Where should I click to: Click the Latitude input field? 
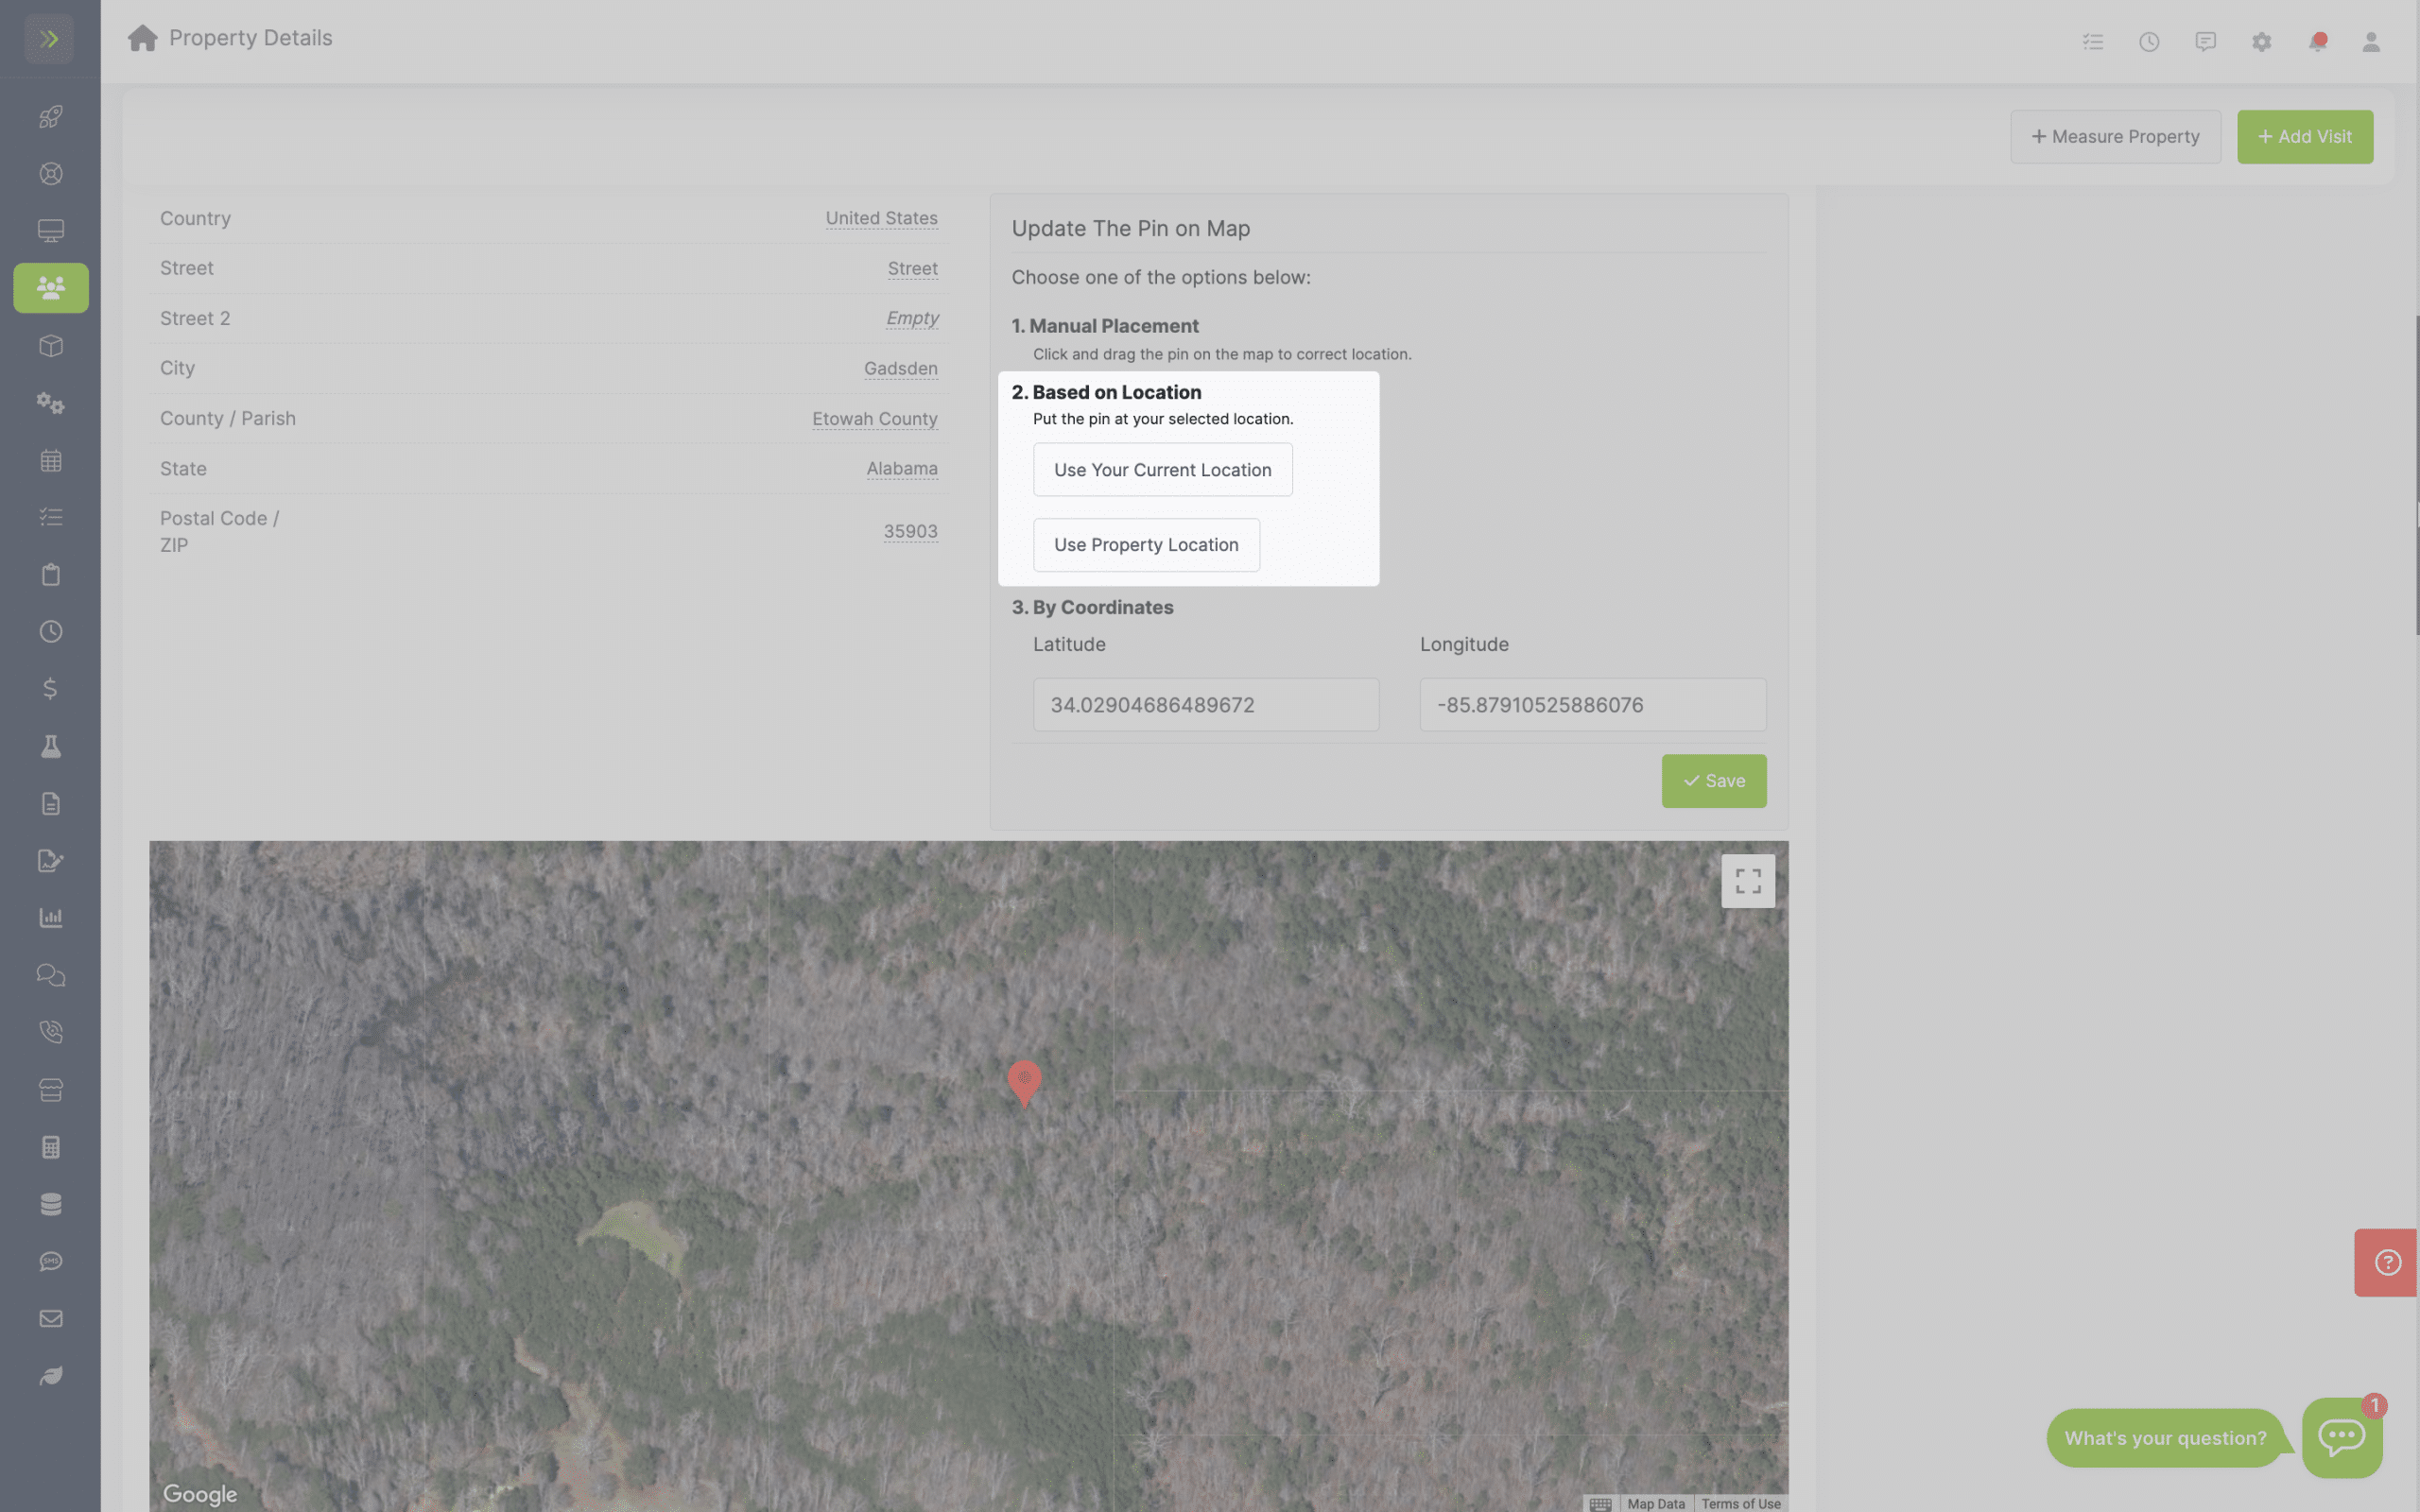coord(1205,705)
